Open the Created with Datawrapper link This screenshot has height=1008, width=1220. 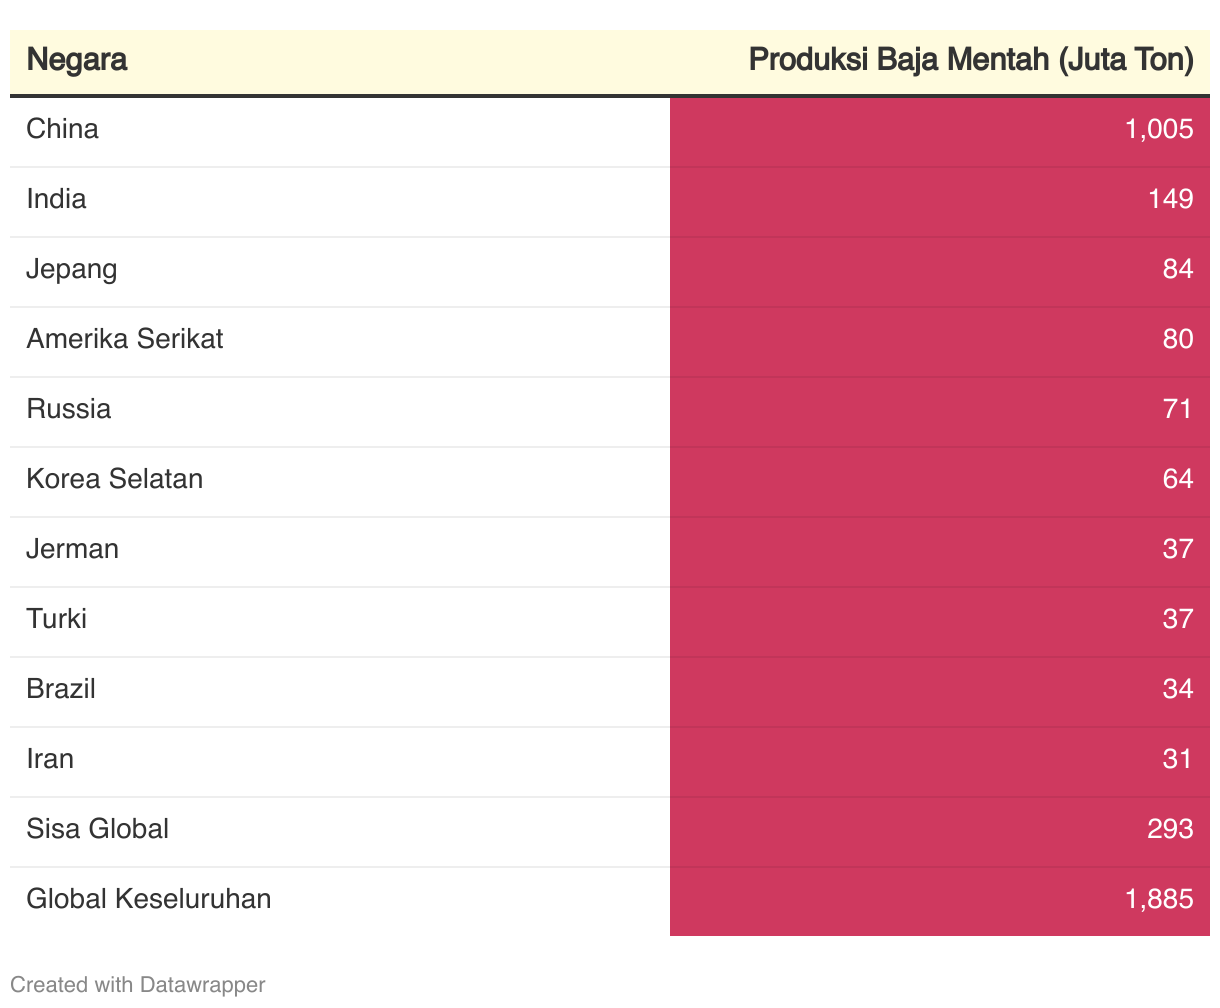point(138,985)
